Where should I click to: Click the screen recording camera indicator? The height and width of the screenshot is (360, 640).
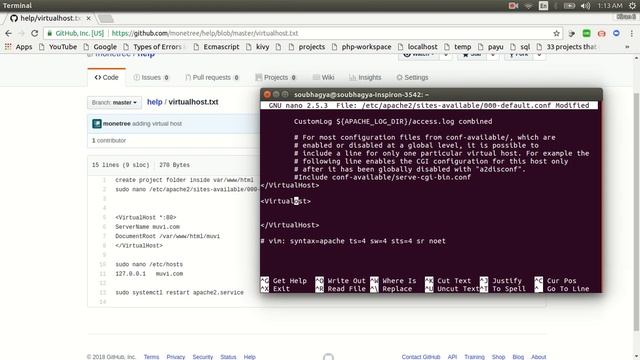513,5
